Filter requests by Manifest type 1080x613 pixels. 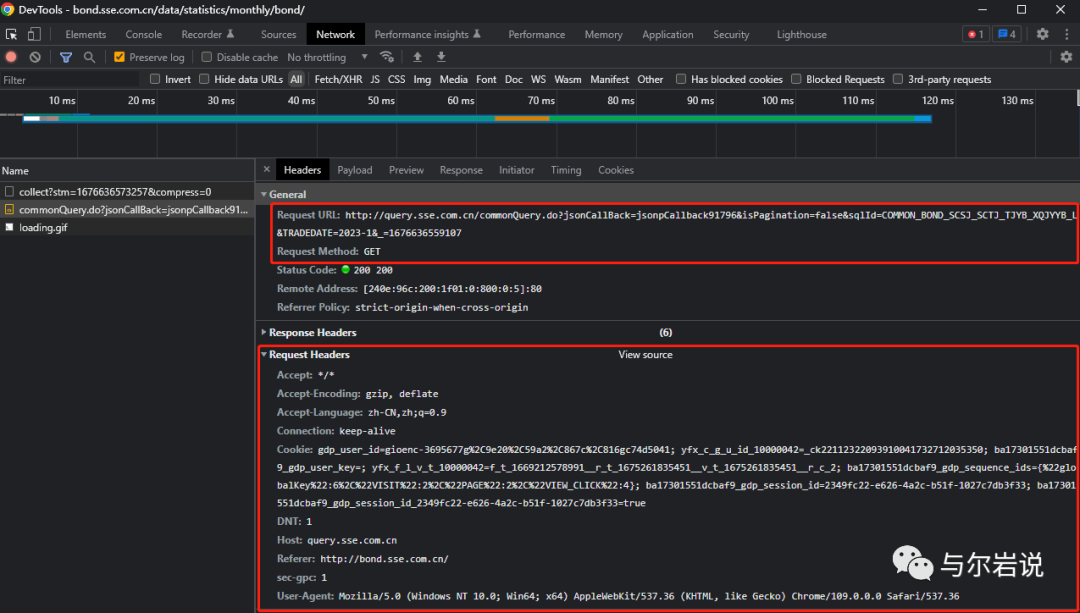[610, 79]
